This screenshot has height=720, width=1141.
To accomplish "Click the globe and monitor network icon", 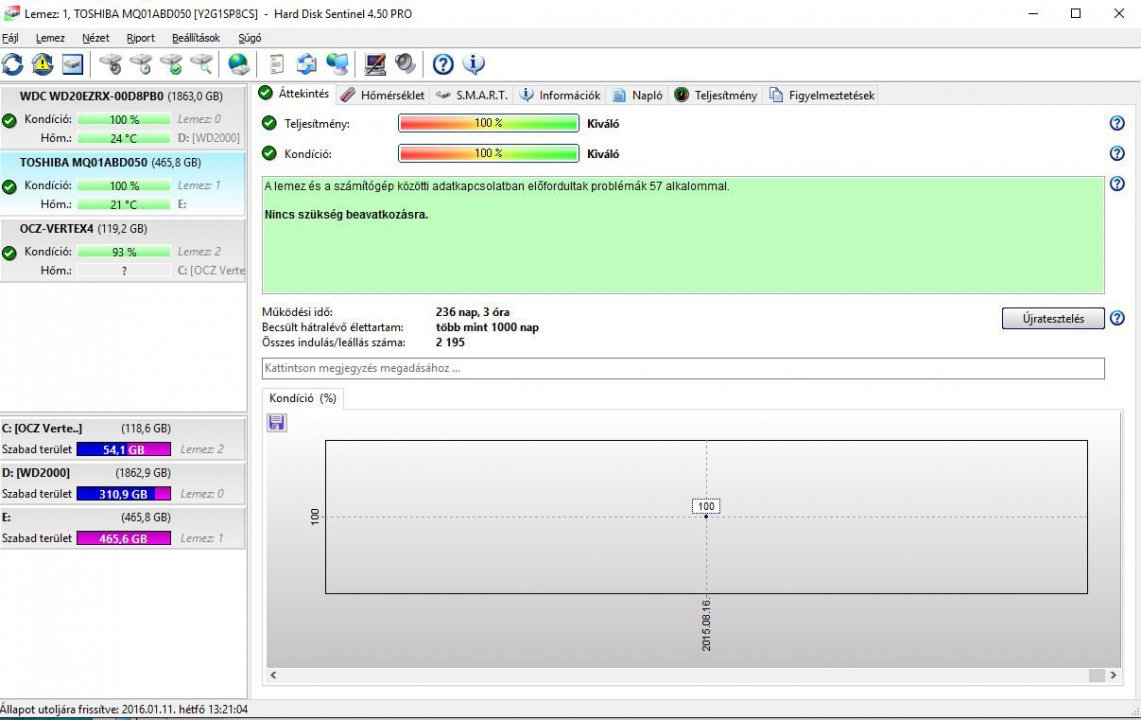I will [x=337, y=65].
